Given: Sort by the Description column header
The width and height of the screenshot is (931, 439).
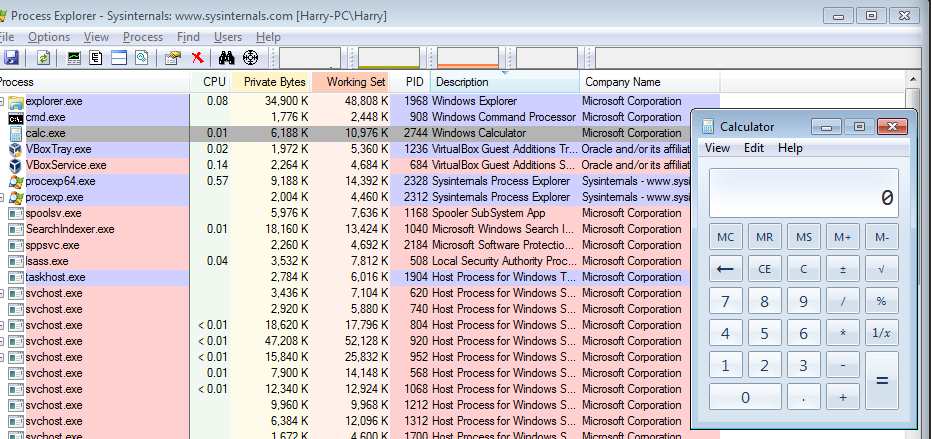Looking at the screenshot, I should [x=505, y=82].
